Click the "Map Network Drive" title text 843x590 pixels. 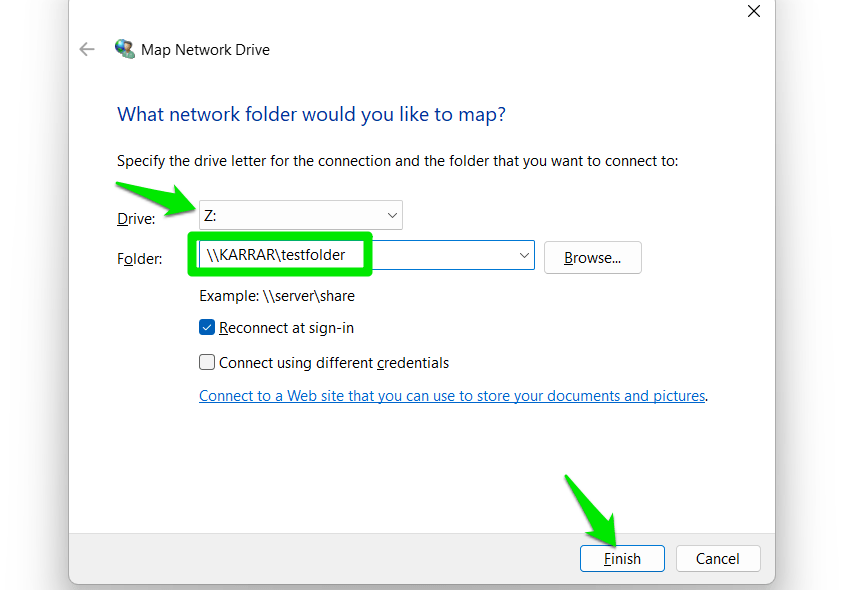pyautogui.click(x=205, y=49)
